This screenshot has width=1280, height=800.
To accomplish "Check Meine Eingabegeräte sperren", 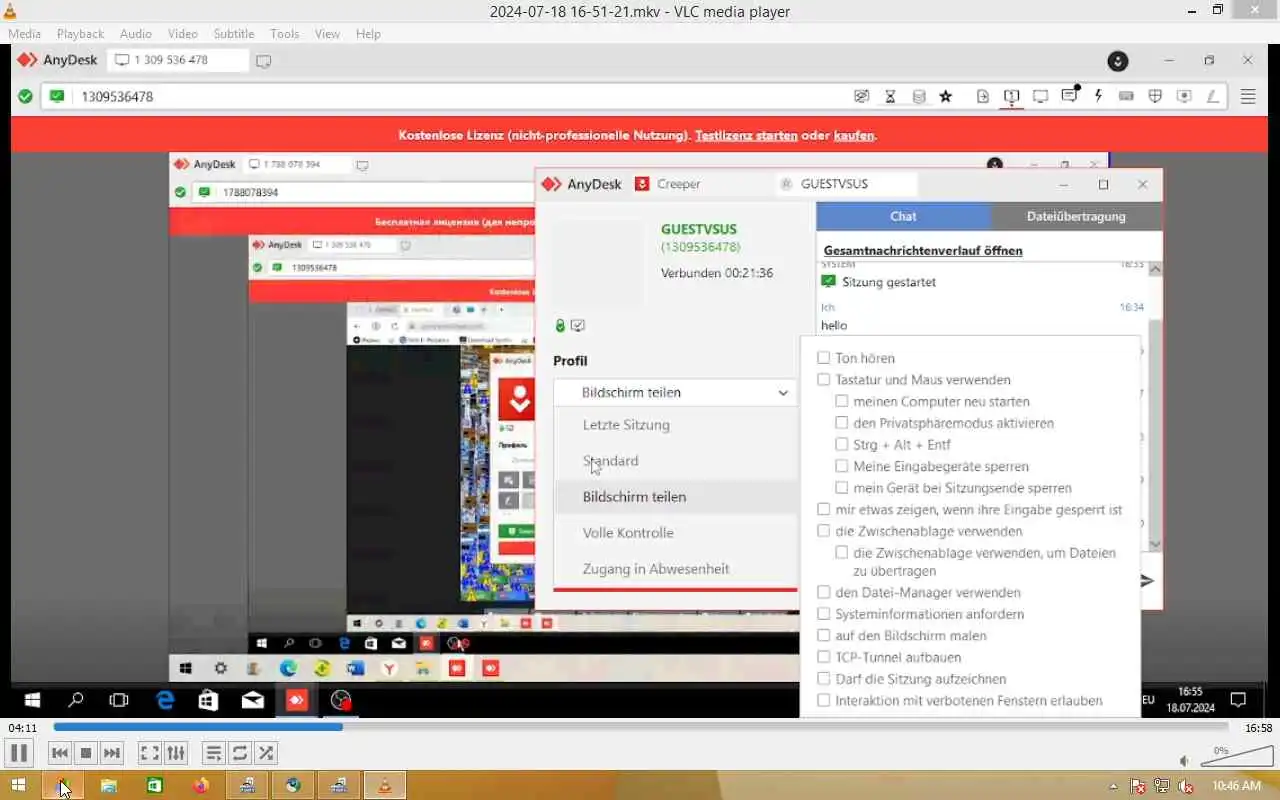I will pyautogui.click(x=842, y=466).
